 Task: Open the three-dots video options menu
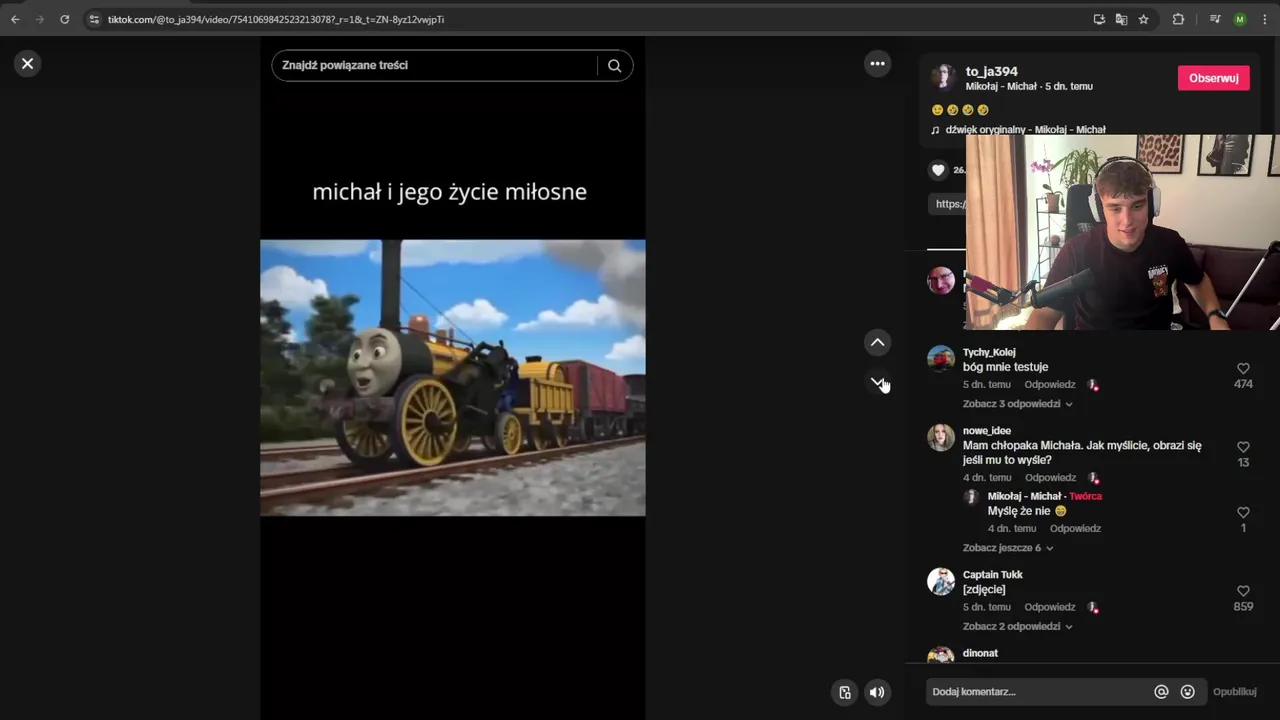[x=877, y=63]
